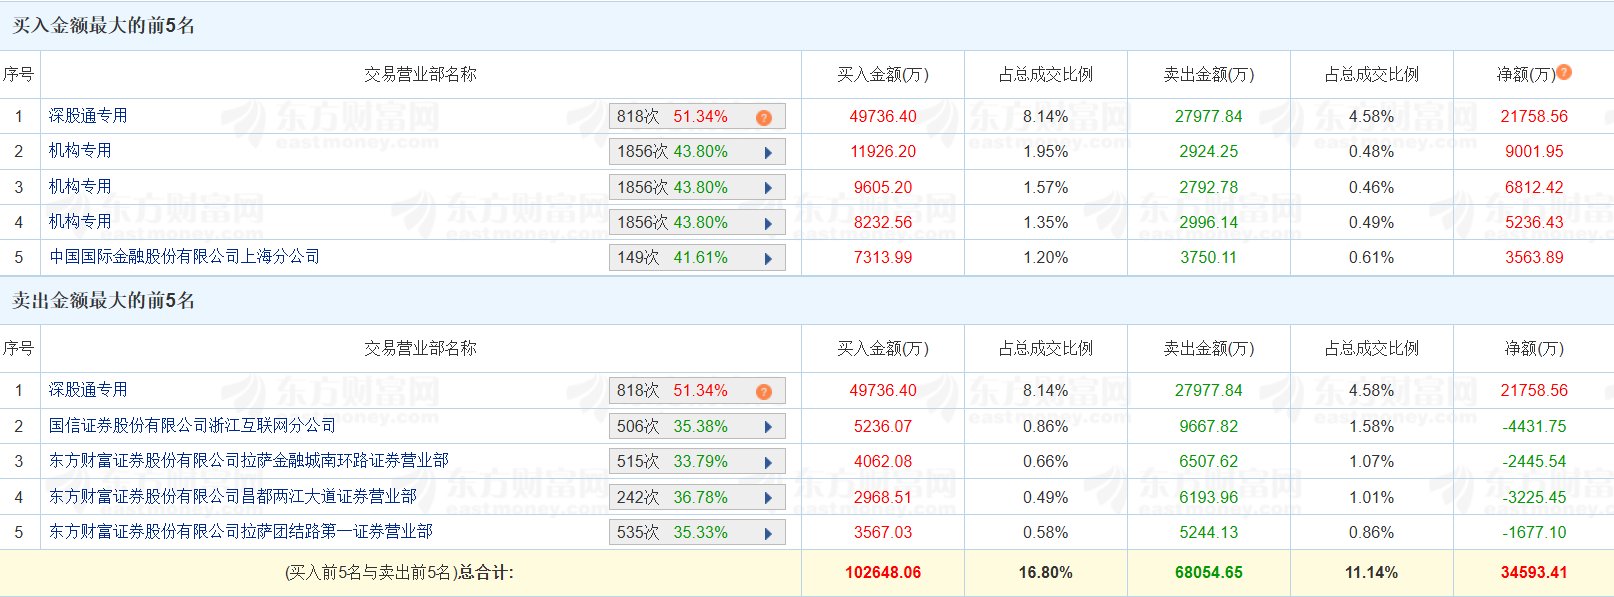Click the 506次 35.38% stats button

click(684, 427)
